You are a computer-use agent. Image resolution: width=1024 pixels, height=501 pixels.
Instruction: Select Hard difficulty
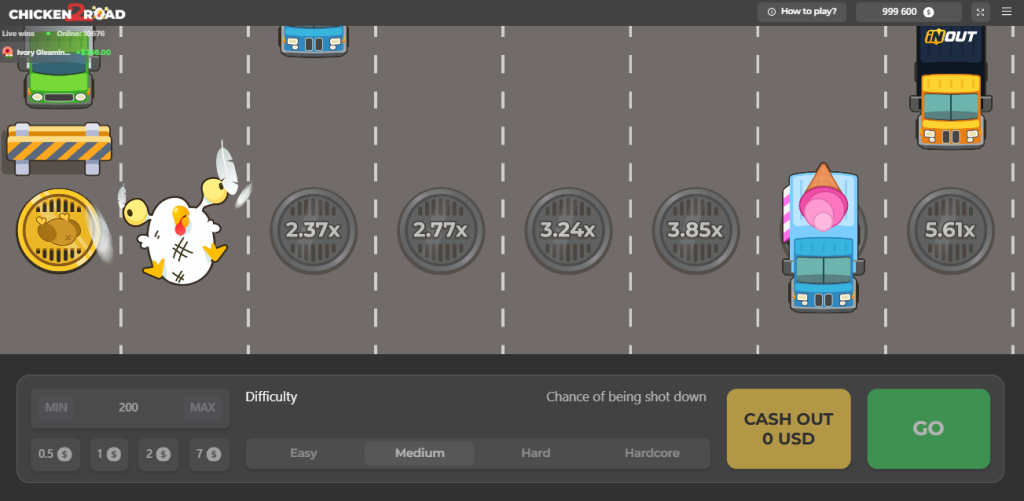[x=536, y=453]
